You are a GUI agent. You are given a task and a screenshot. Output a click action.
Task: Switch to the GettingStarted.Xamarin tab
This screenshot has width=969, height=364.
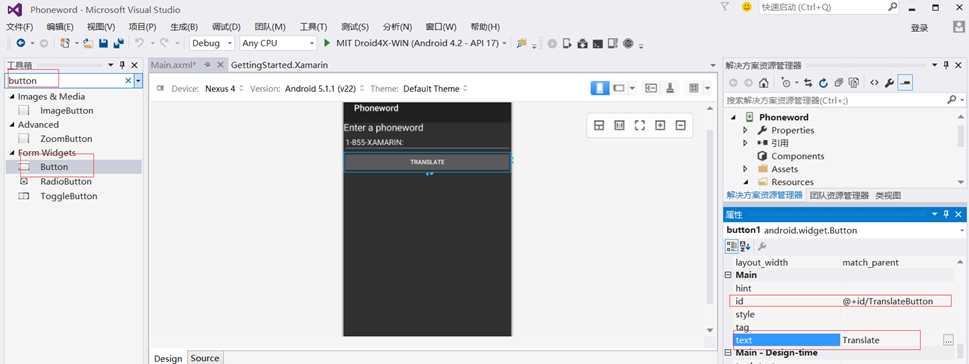coord(279,65)
